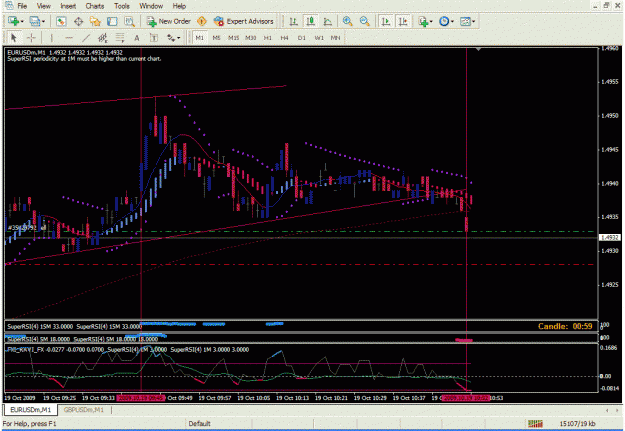Screen dimensions: 625x431
Task: Expand the Indicators dropdown arrow
Action: [431, 22]
